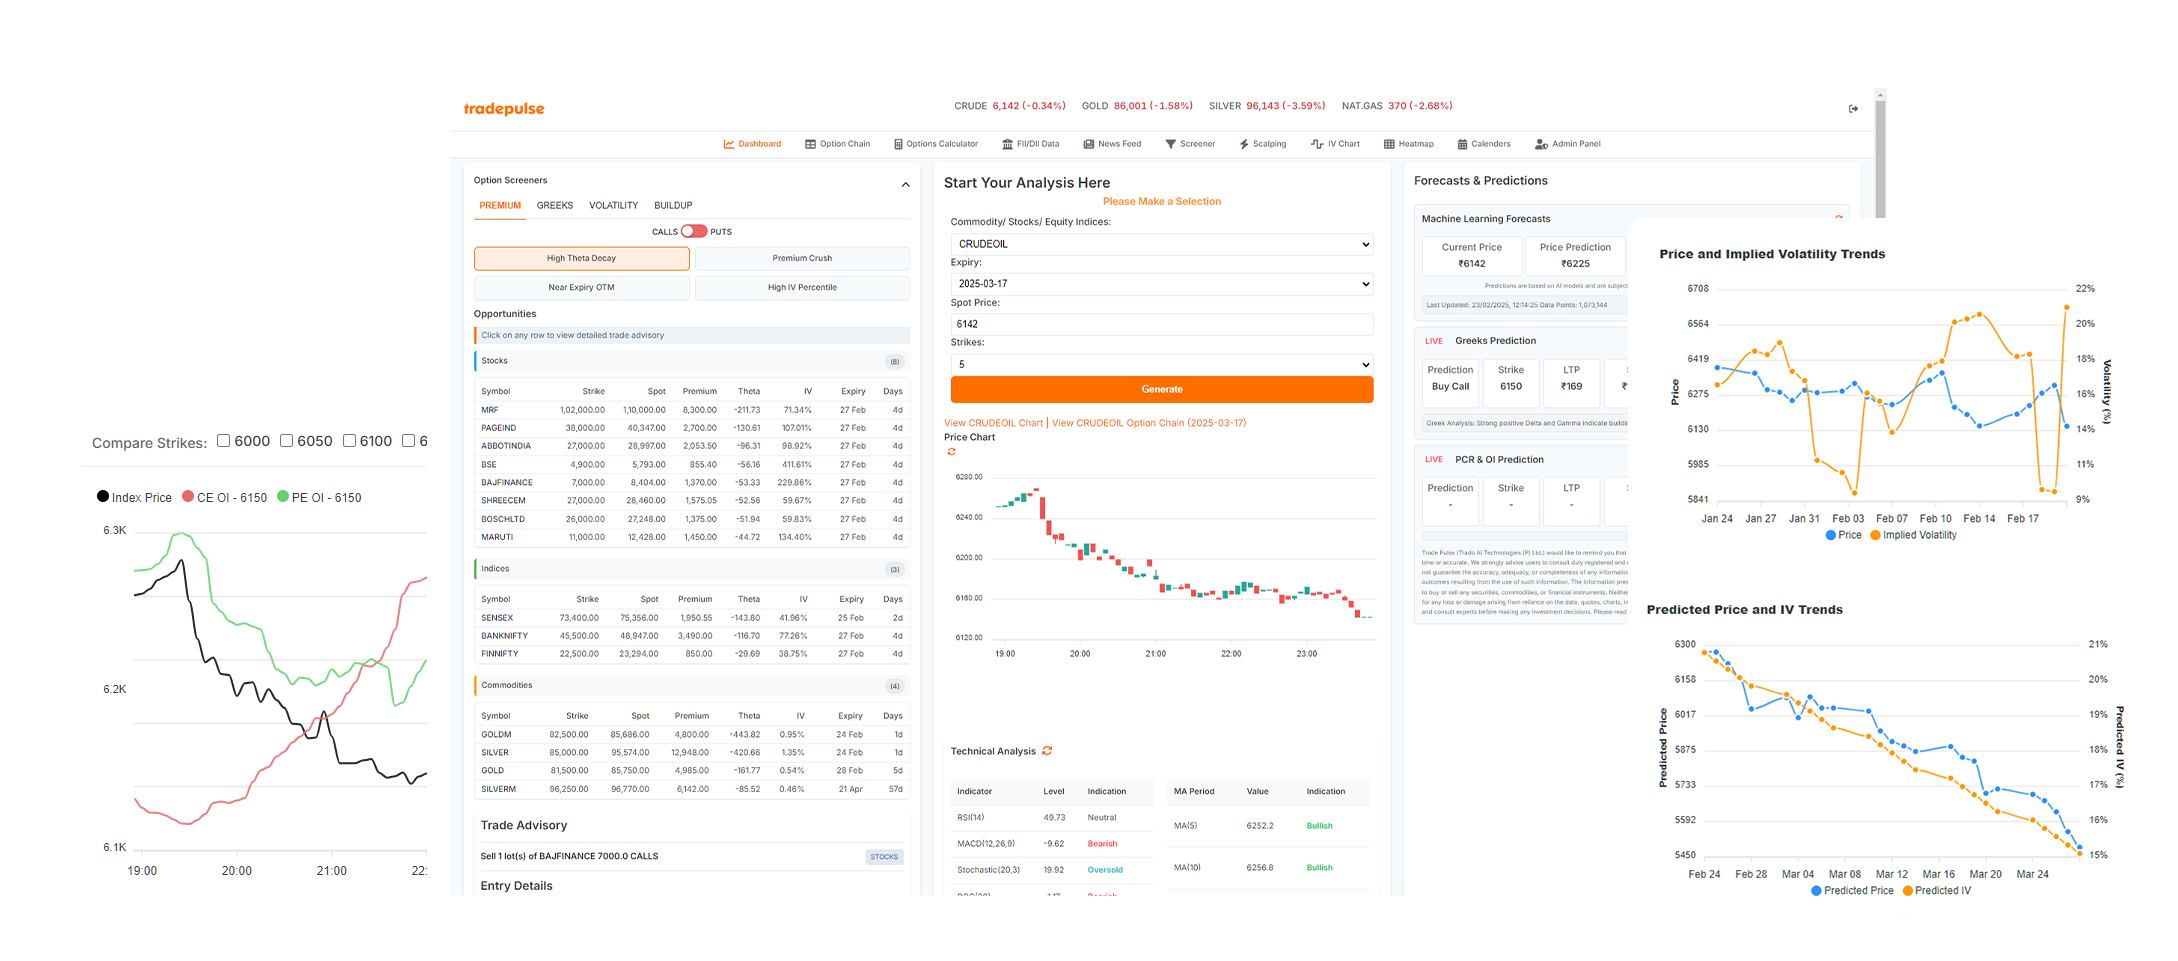The image size is (2178, 961).
Task: Refresh the Technical Analysis section
Action: pyautogui.click(x=1047, y=751)
